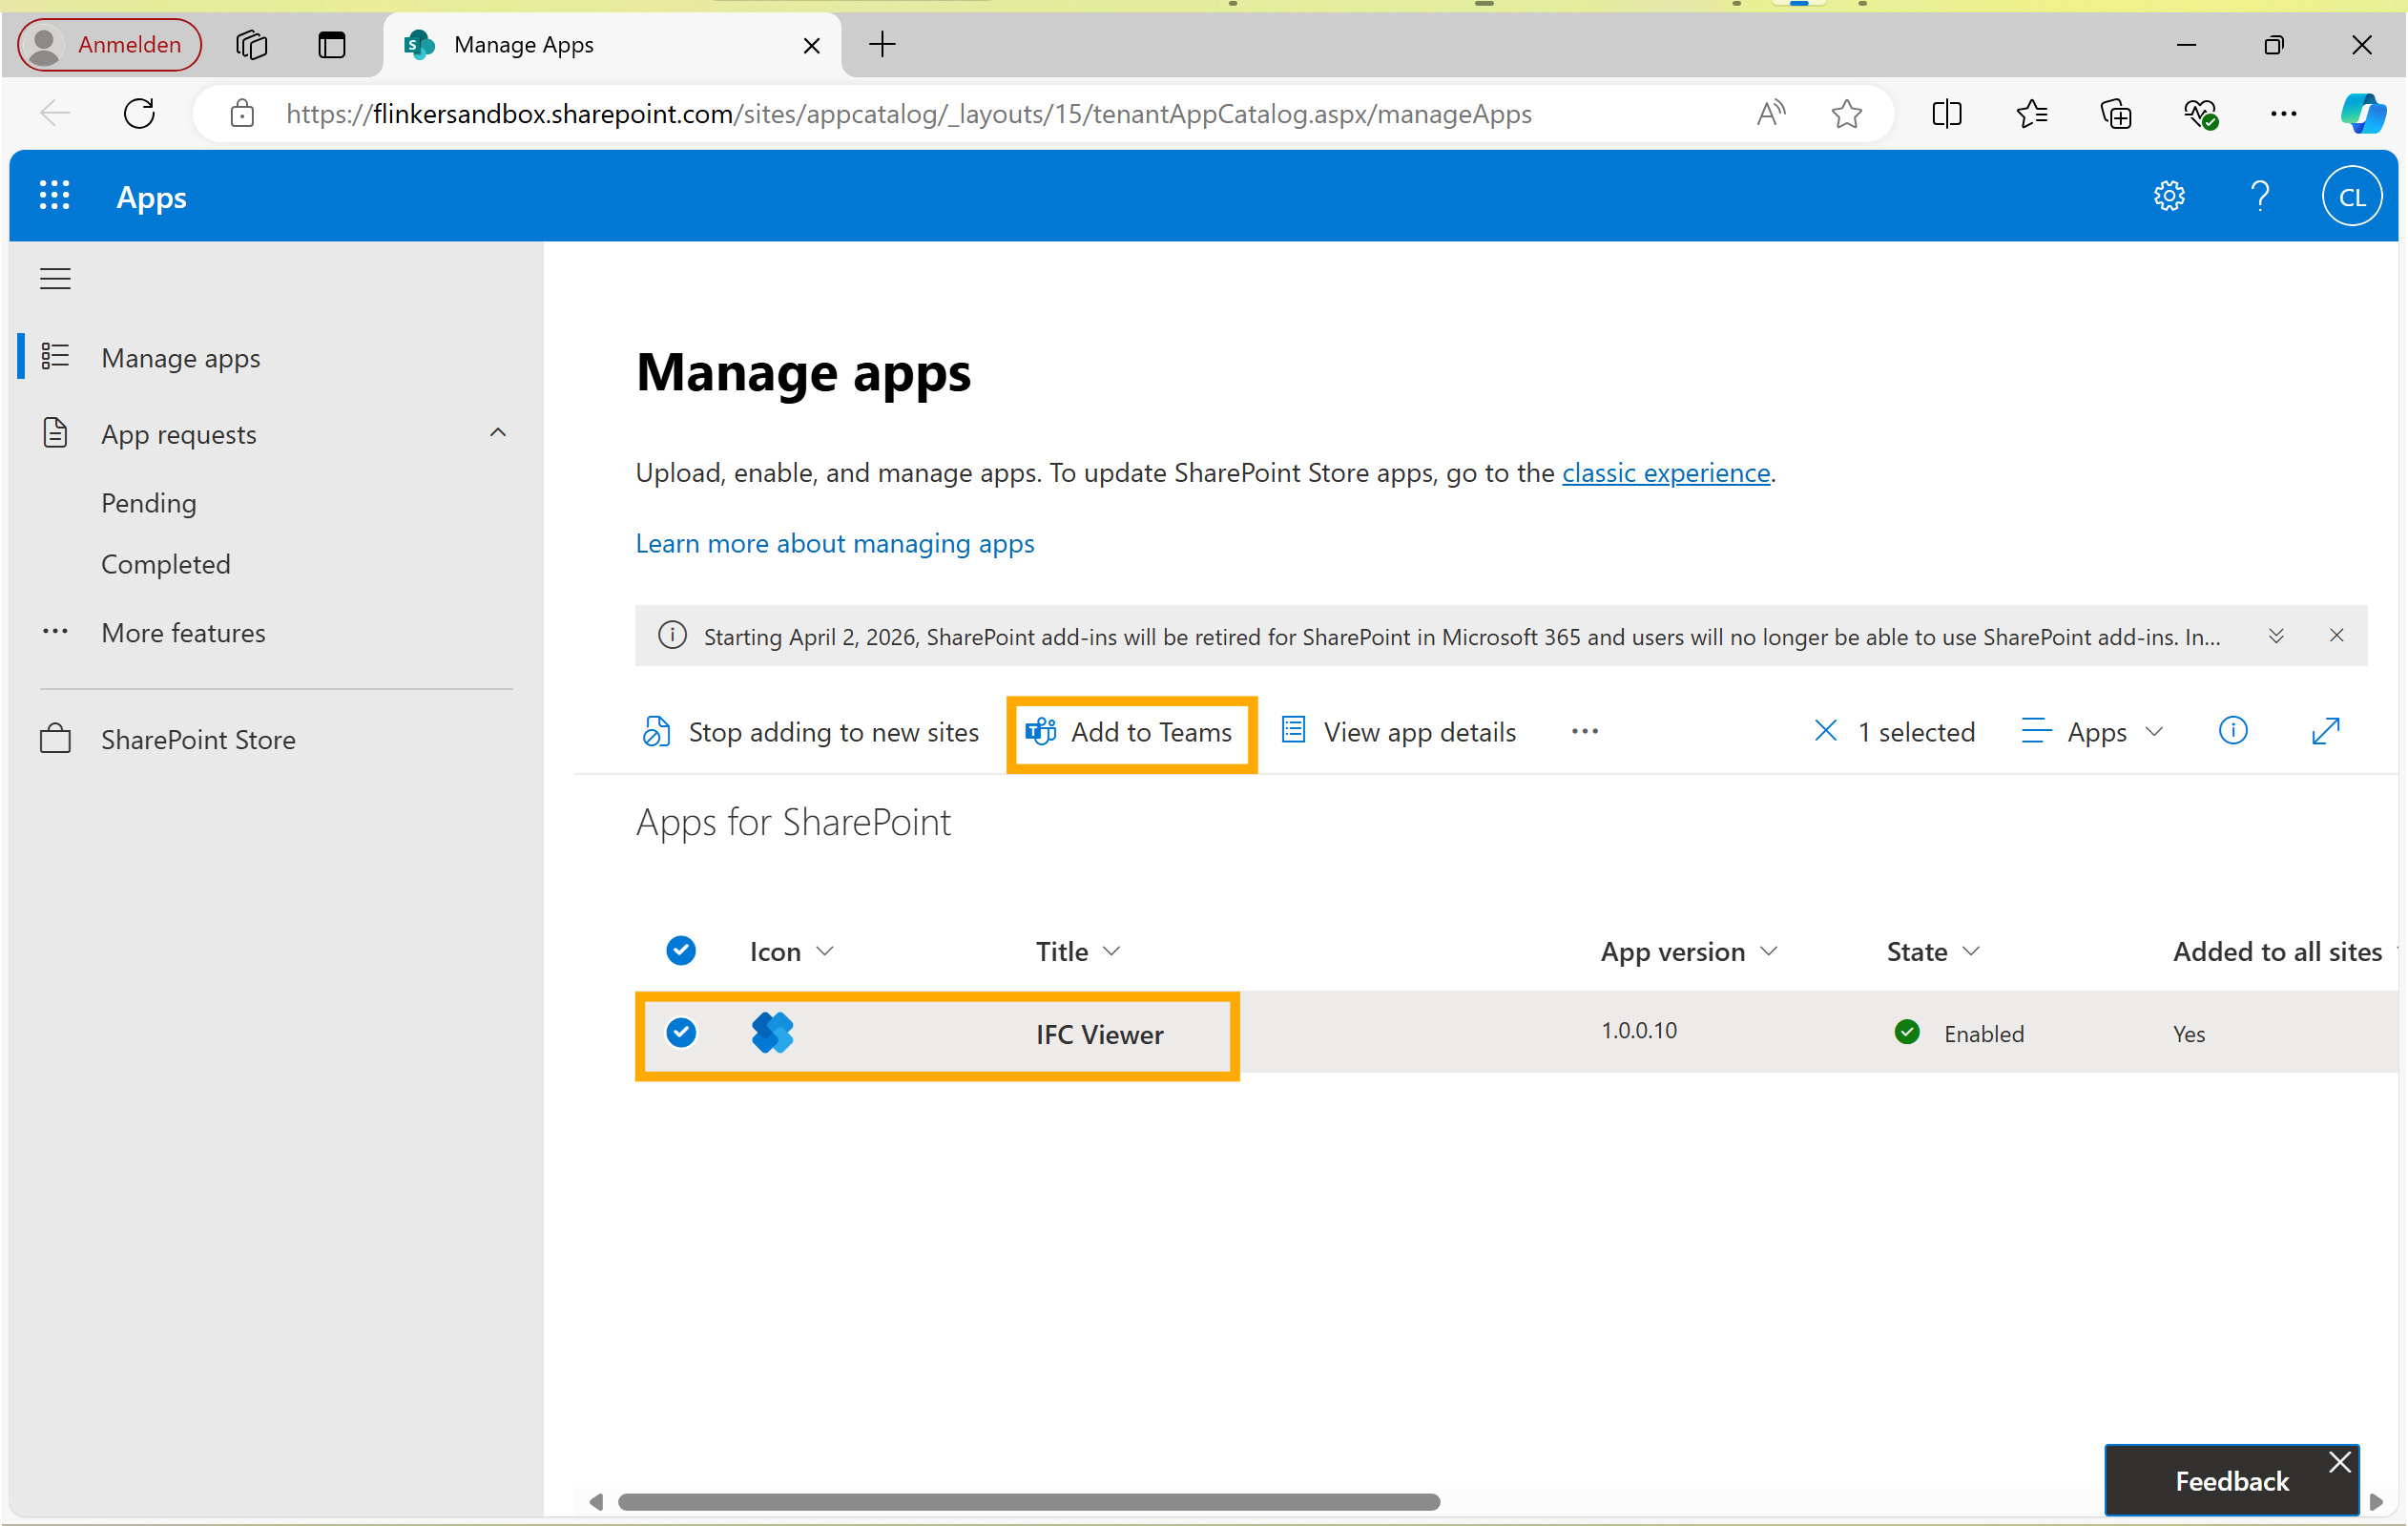Switch to the Manage Apps browser tab

click(611, 45)
